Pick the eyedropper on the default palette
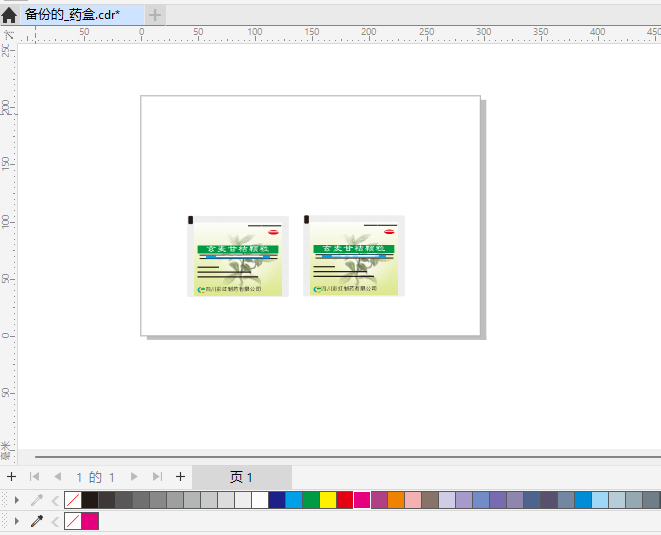Screen dimensions: 661x535 [x=37, y=500]
